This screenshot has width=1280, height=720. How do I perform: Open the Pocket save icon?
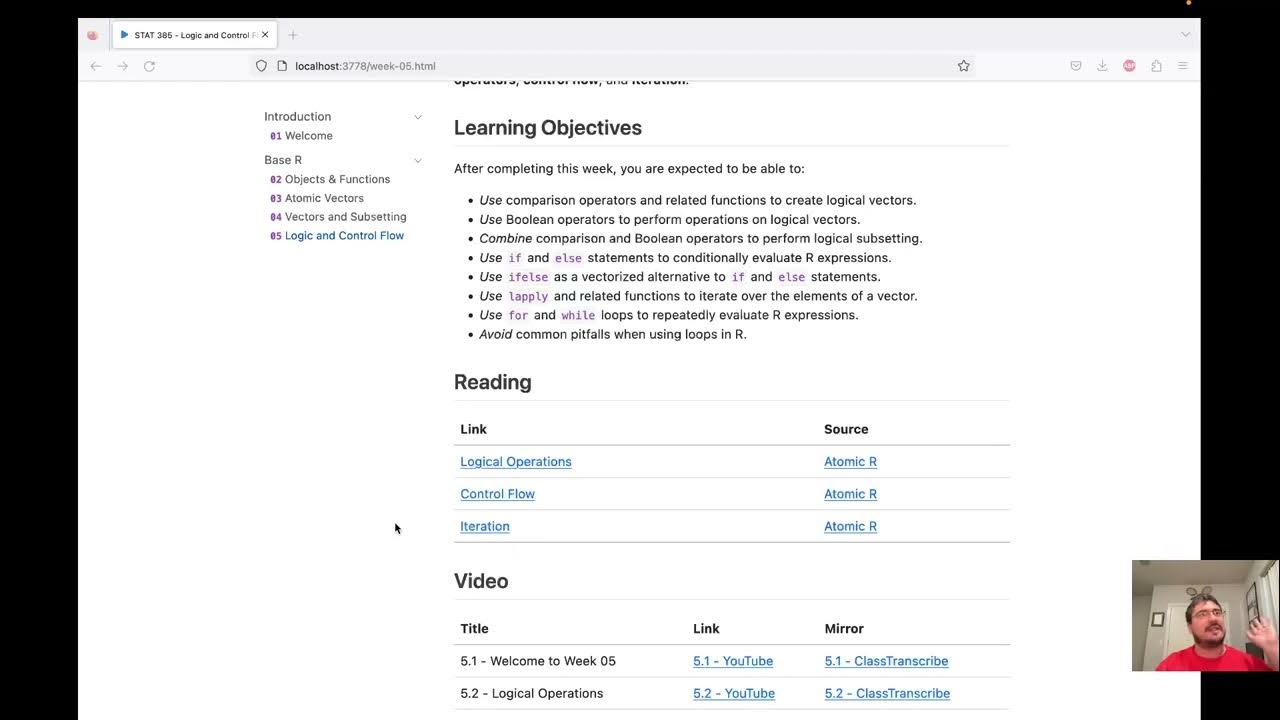[x=1076, y=66]
